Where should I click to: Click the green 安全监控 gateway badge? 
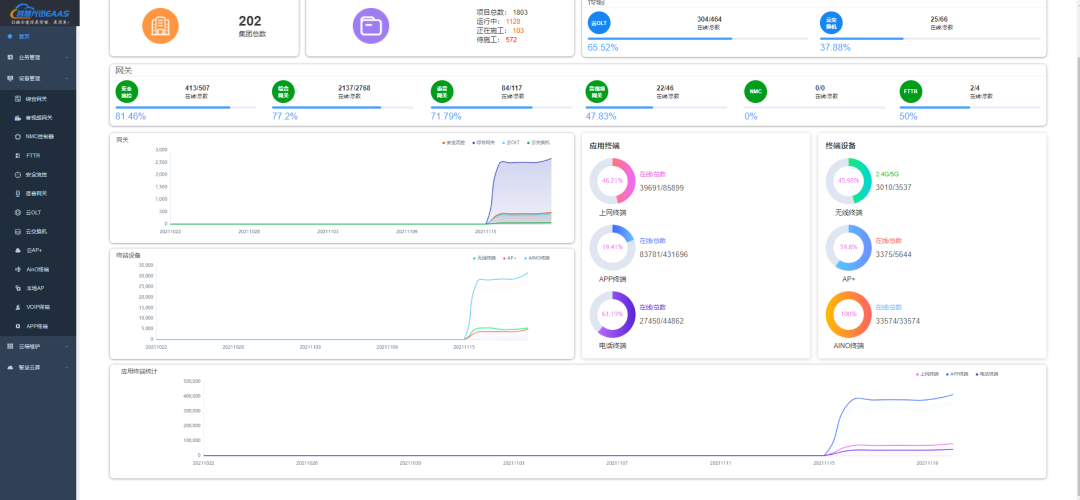pos(127,91)
